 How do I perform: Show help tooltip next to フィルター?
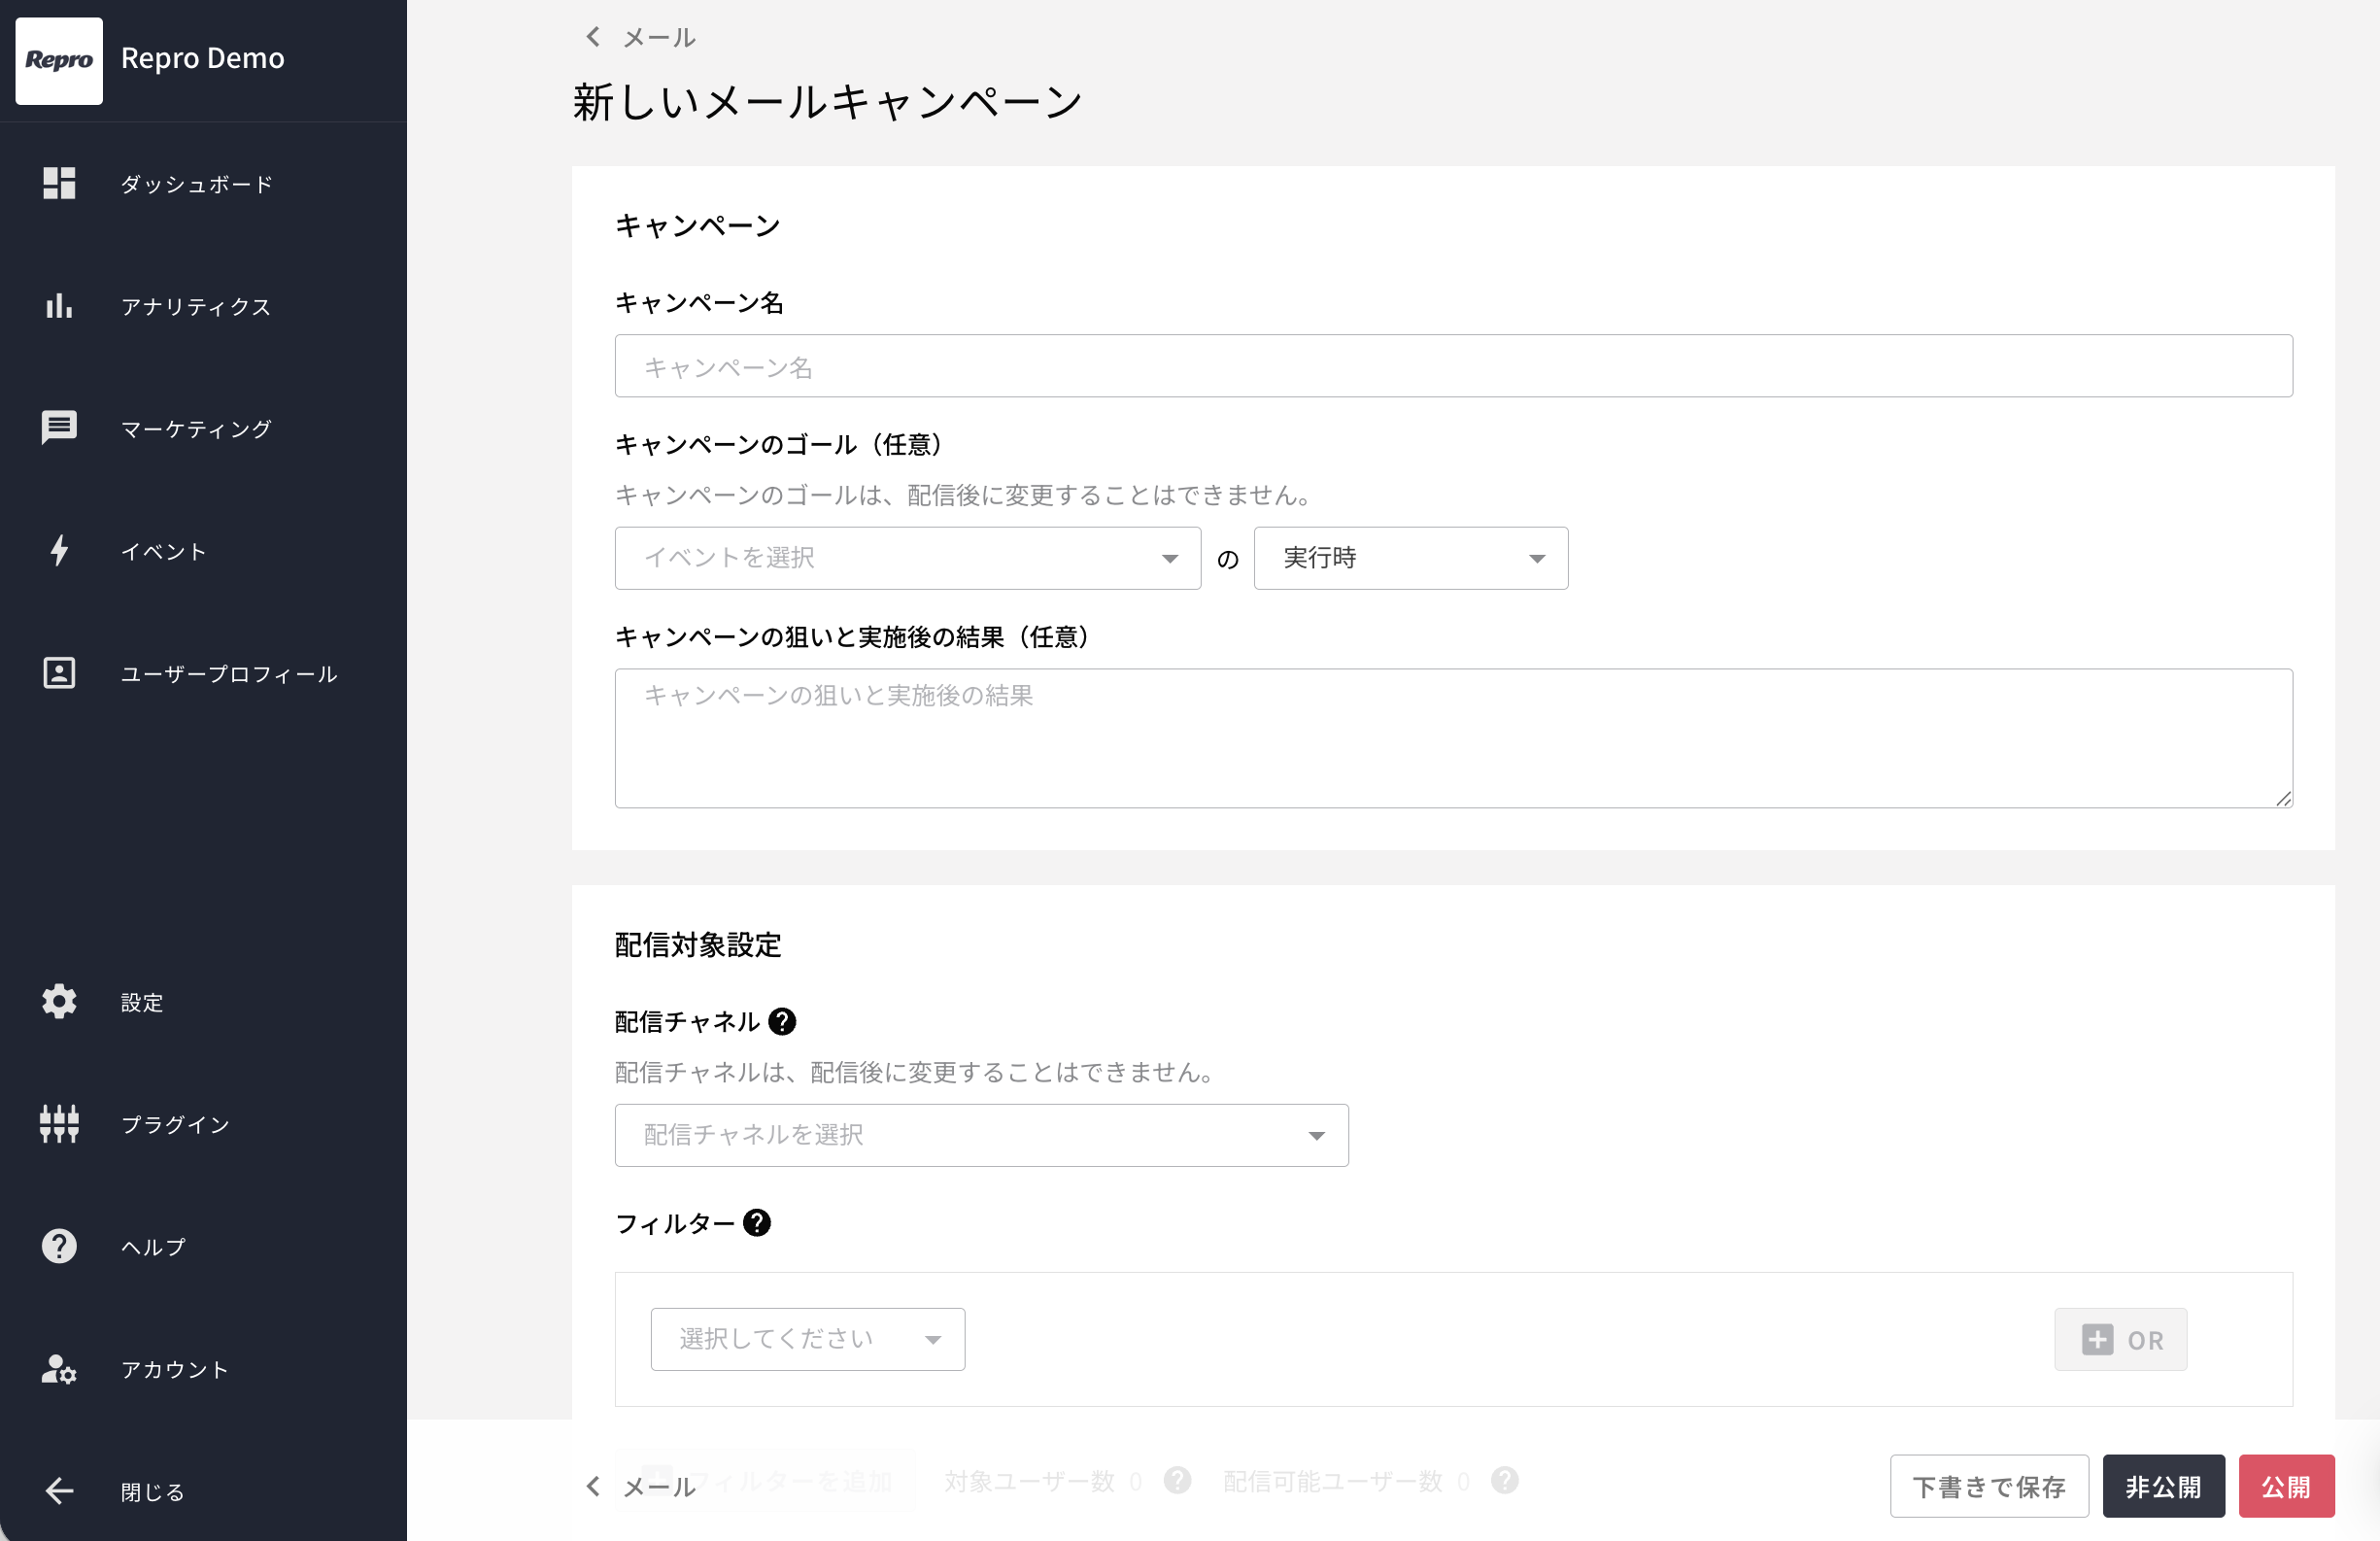click(757, 1223)
